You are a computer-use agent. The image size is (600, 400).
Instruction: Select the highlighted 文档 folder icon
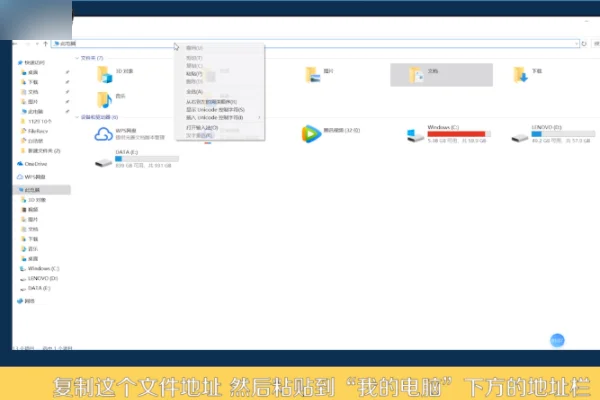[416, 75]
